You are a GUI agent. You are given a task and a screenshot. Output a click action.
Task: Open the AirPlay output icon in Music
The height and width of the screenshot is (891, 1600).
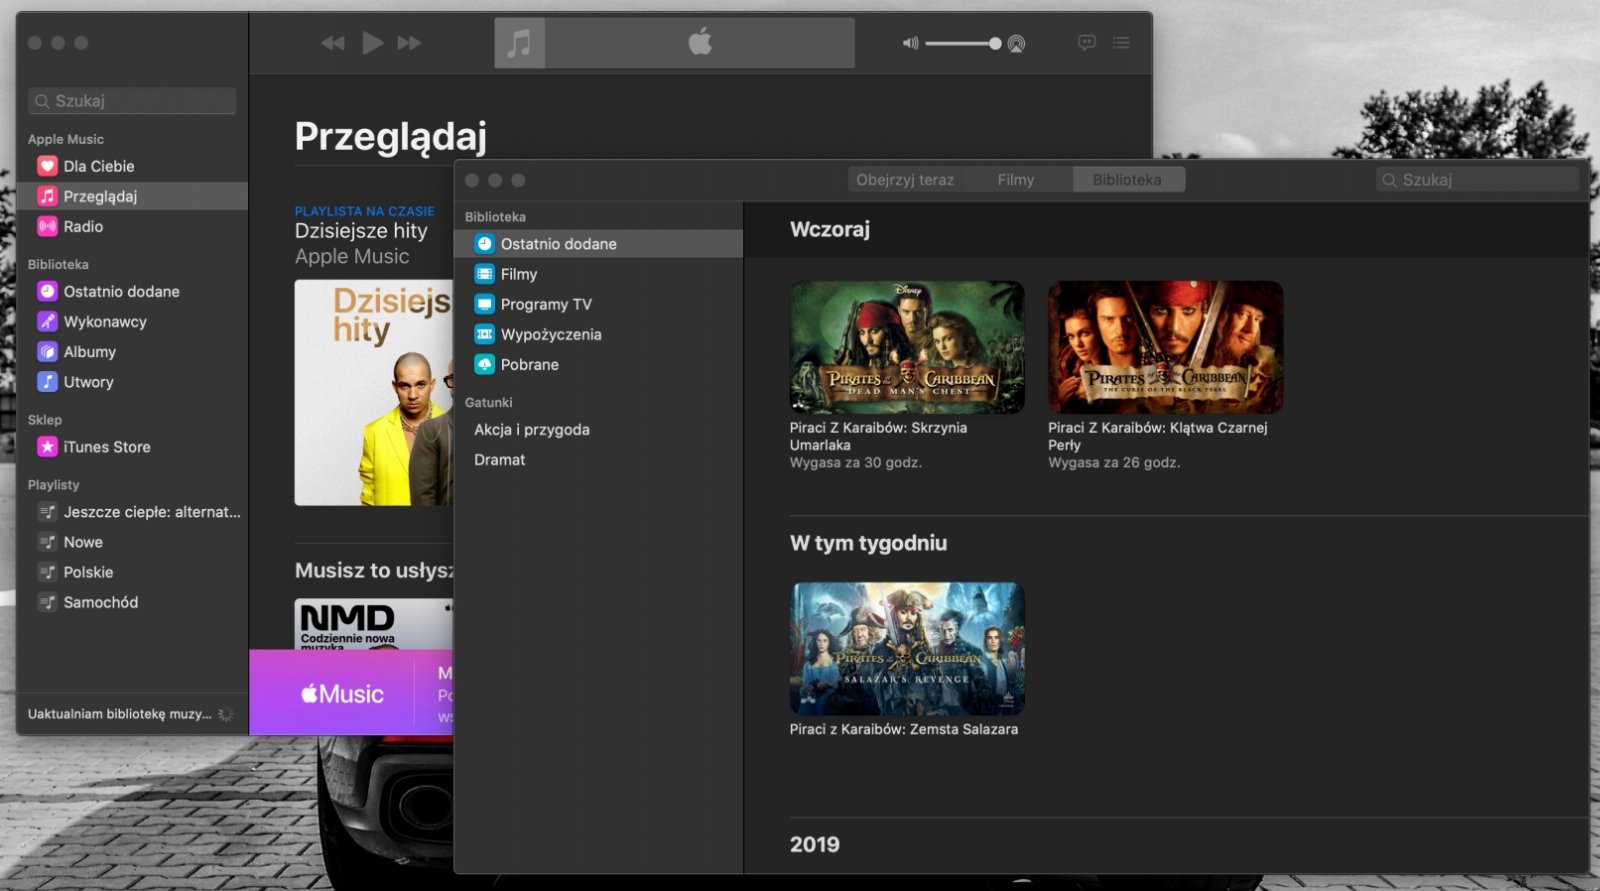1016,43
